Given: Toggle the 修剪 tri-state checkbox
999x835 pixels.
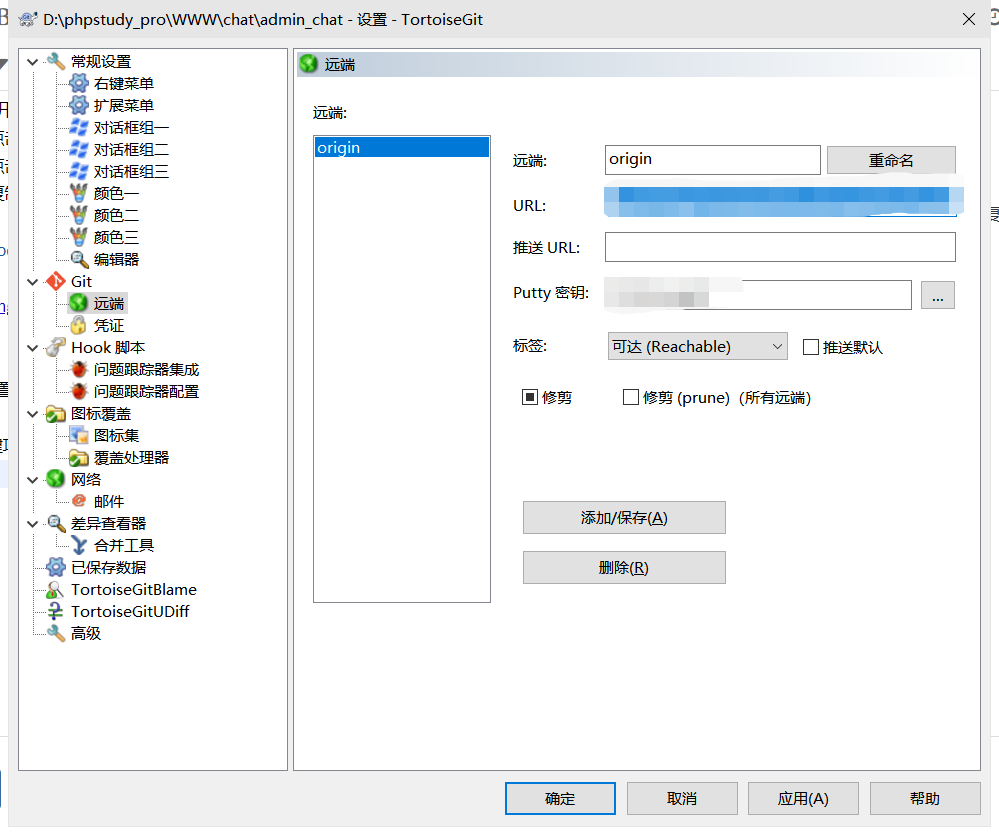Looking at the screenshot, I should (x=529, y=397).
